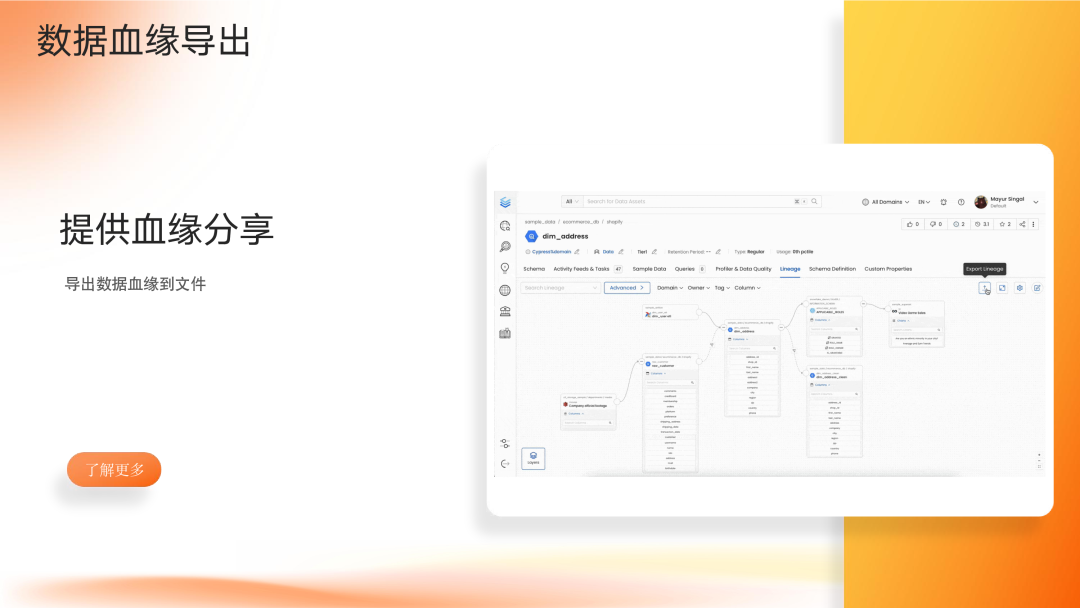Open the Domains globe sidebar icon
1080x608 pixels.
click(x=505, y=290)
